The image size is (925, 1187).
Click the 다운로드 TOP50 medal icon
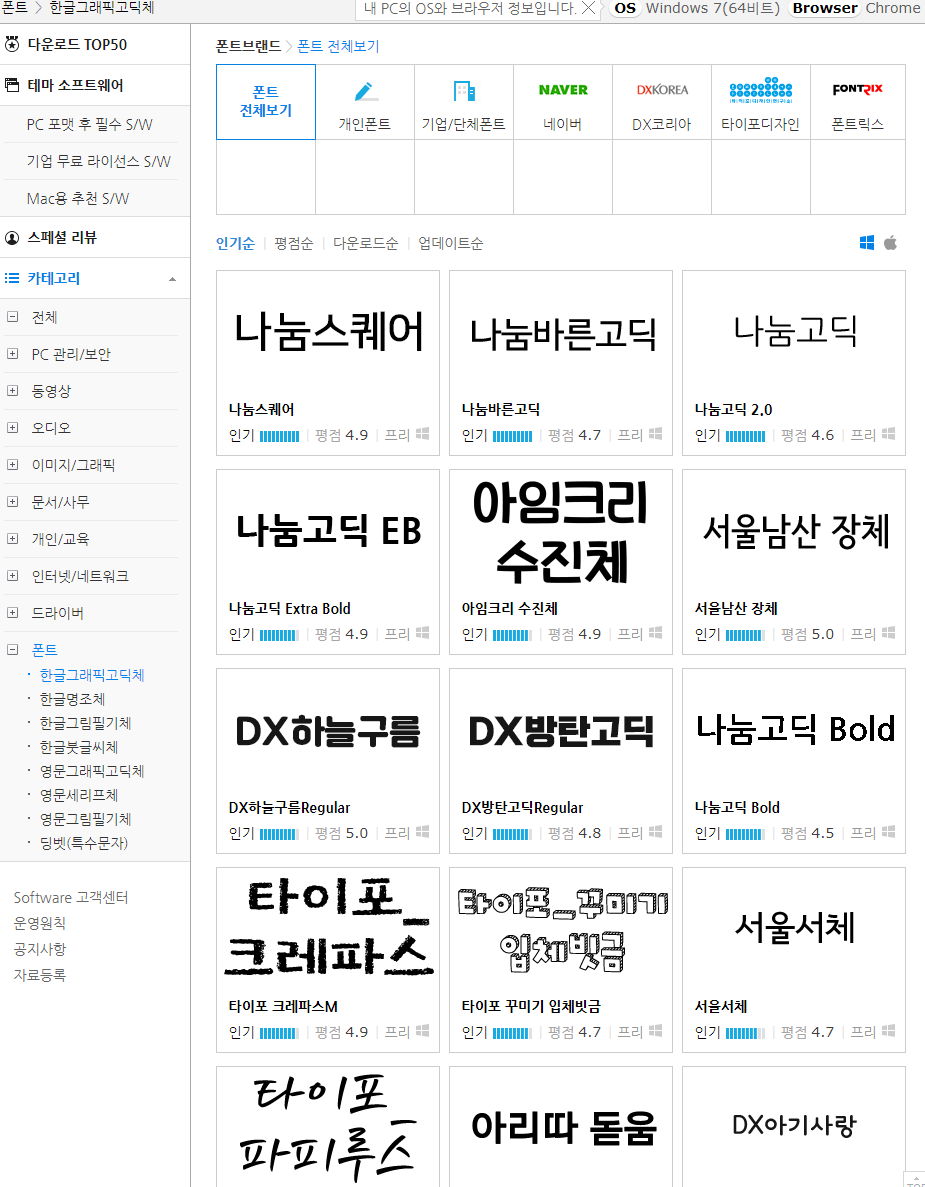coord(12,44)
